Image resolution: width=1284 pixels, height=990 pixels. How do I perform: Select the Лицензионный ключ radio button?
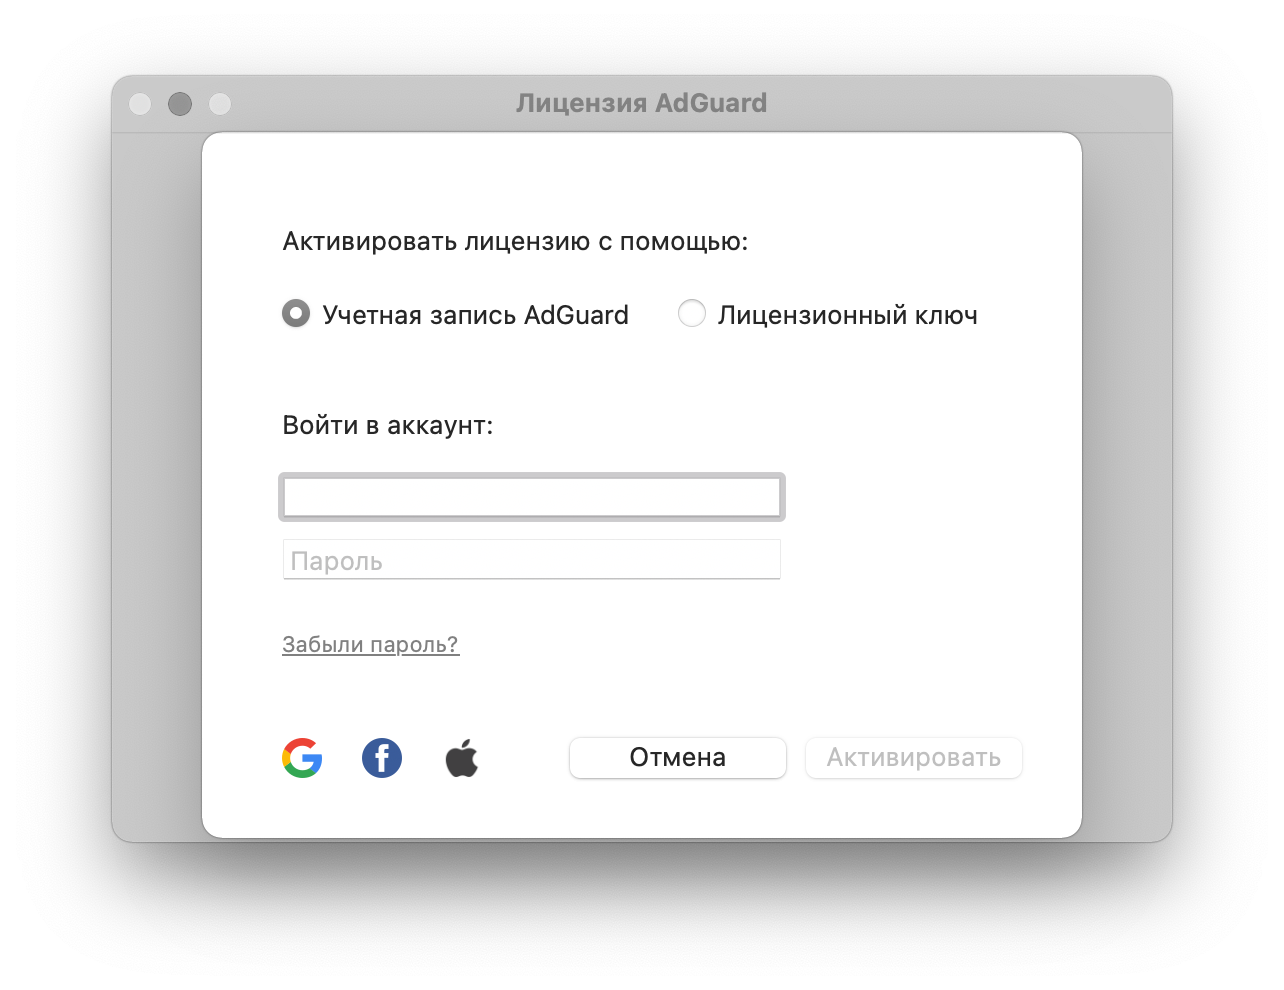click(x=692, y=314)
